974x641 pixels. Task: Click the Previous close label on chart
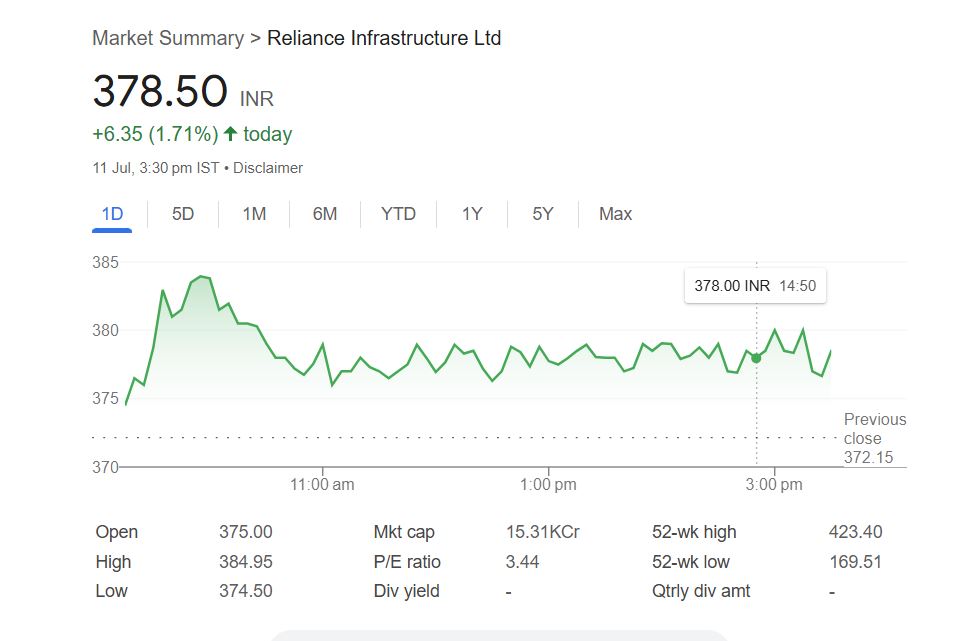point(874,429)
